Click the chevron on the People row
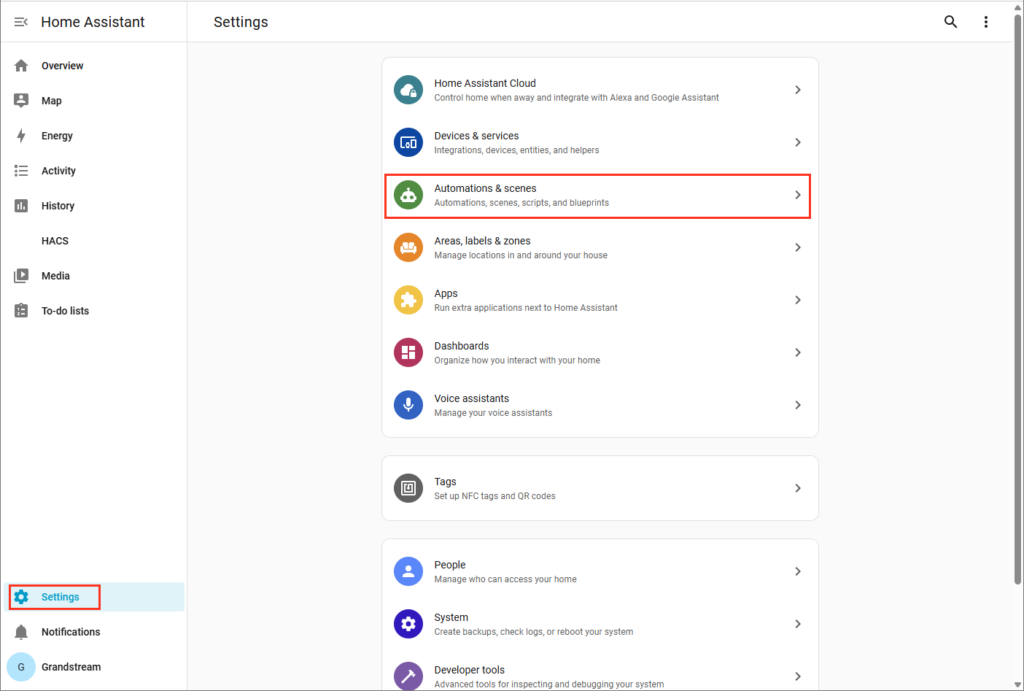 [797, 571]
